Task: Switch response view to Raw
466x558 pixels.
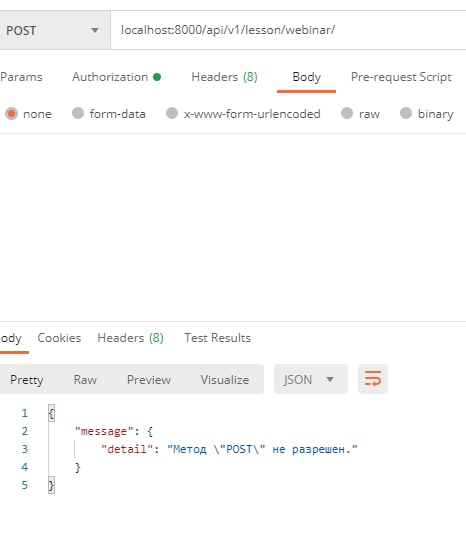Action: (85, 379)
